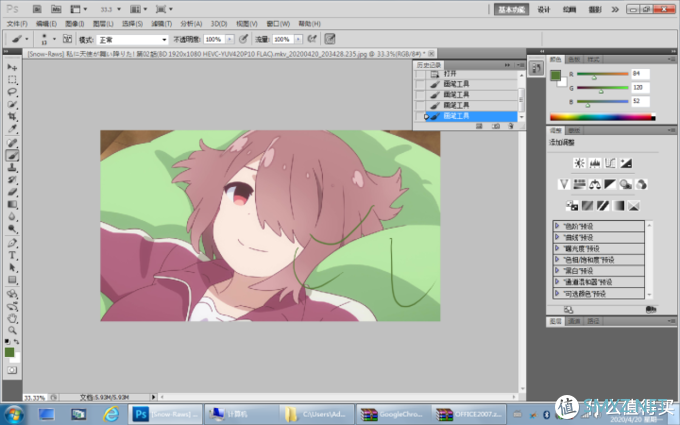Click the G value field showing 120

tap(641, 88)
